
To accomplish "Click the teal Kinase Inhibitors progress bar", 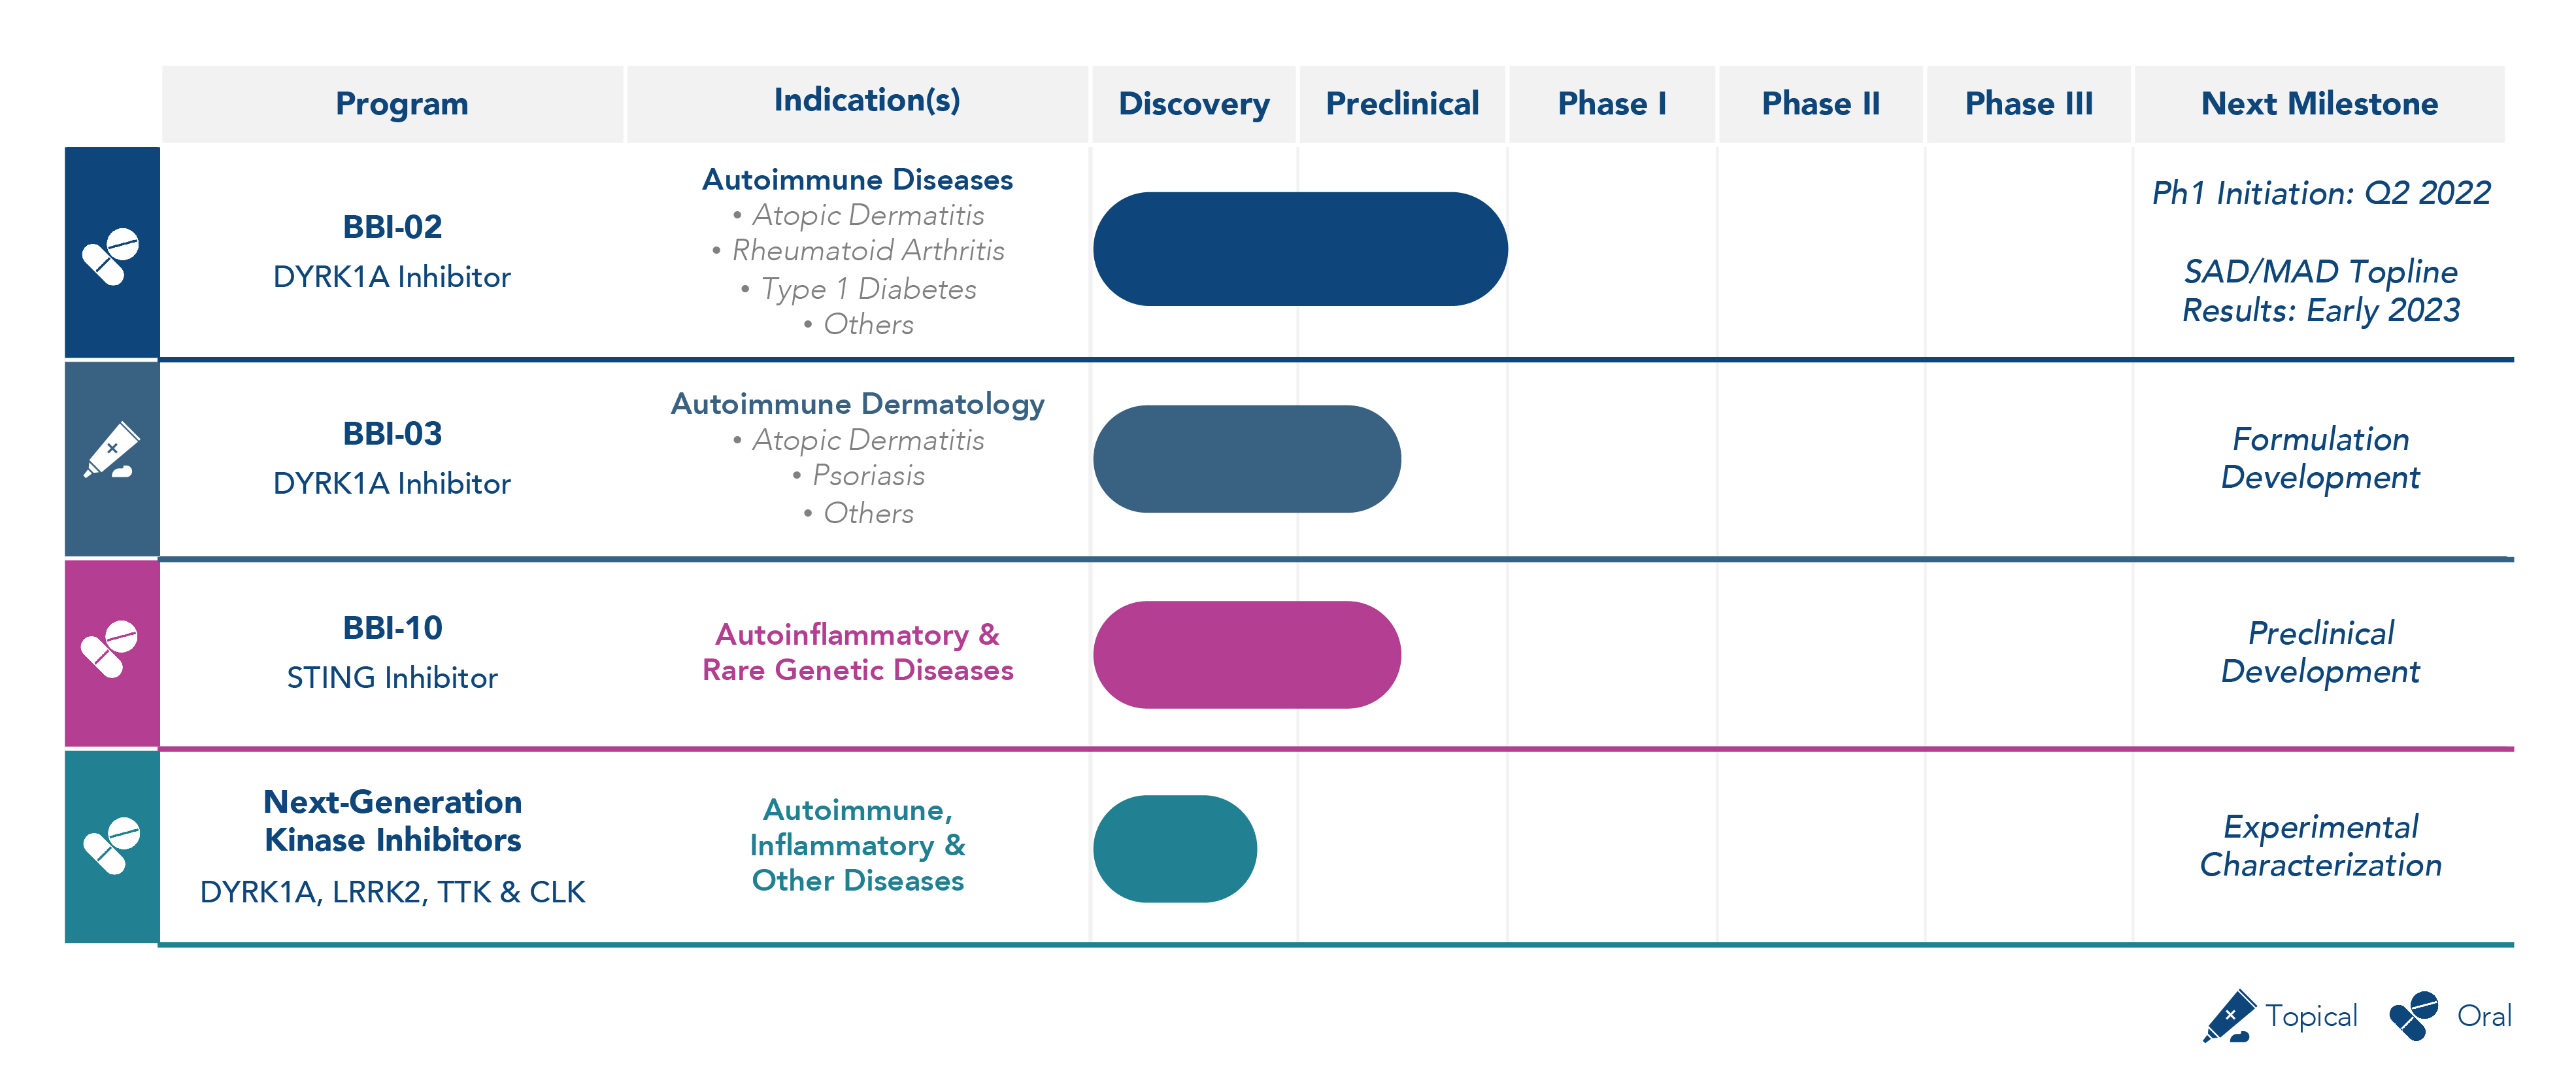I will coord(1174,849).
